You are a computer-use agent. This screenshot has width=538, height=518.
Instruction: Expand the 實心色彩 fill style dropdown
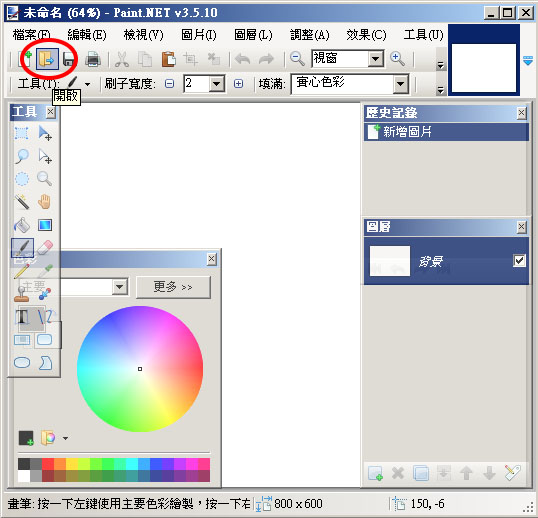pos(400,84)
